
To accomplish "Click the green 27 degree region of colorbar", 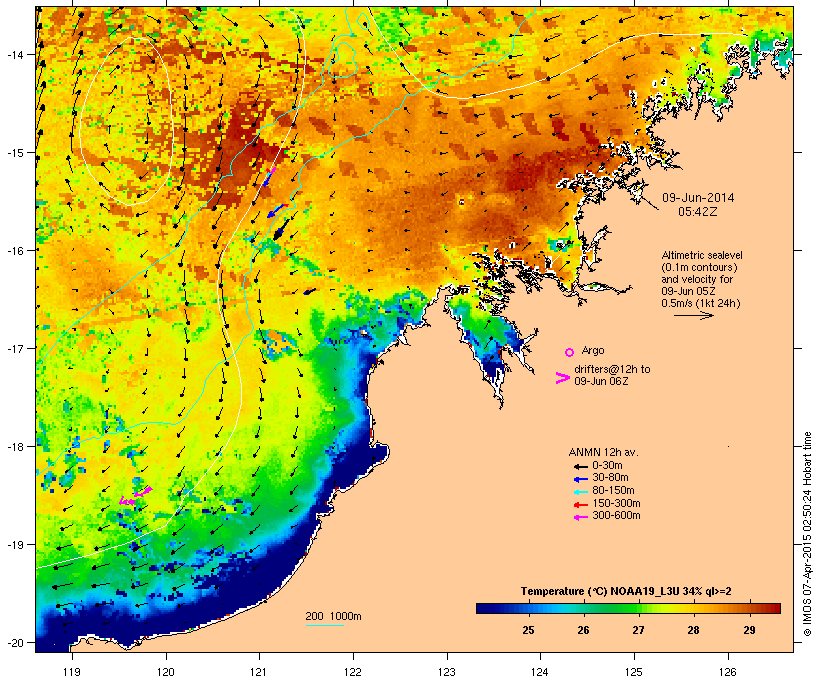I will [x=638, y=608].
